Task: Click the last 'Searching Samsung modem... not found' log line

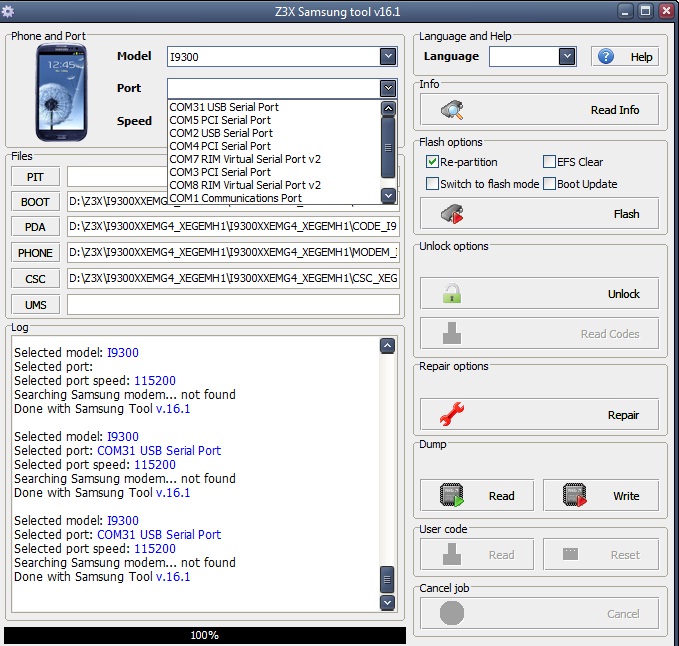Action: click(125, 562)
